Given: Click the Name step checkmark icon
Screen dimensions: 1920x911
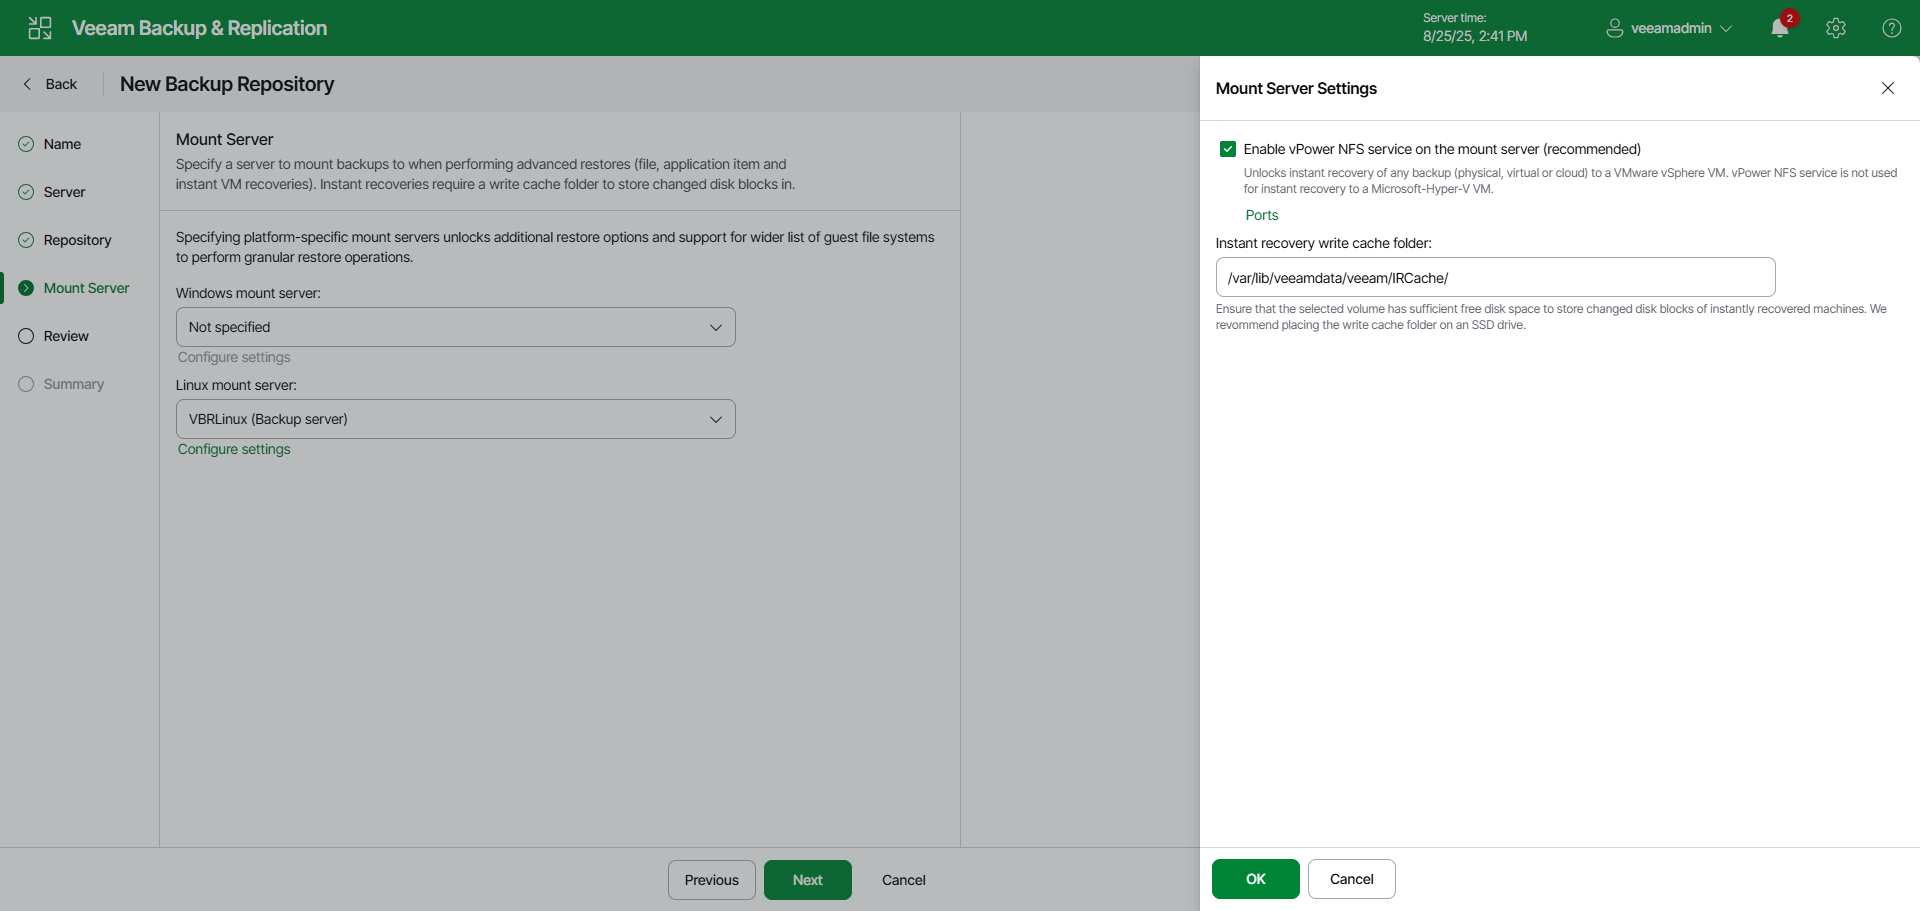Looking at the screenshot, I should (26, 144).
